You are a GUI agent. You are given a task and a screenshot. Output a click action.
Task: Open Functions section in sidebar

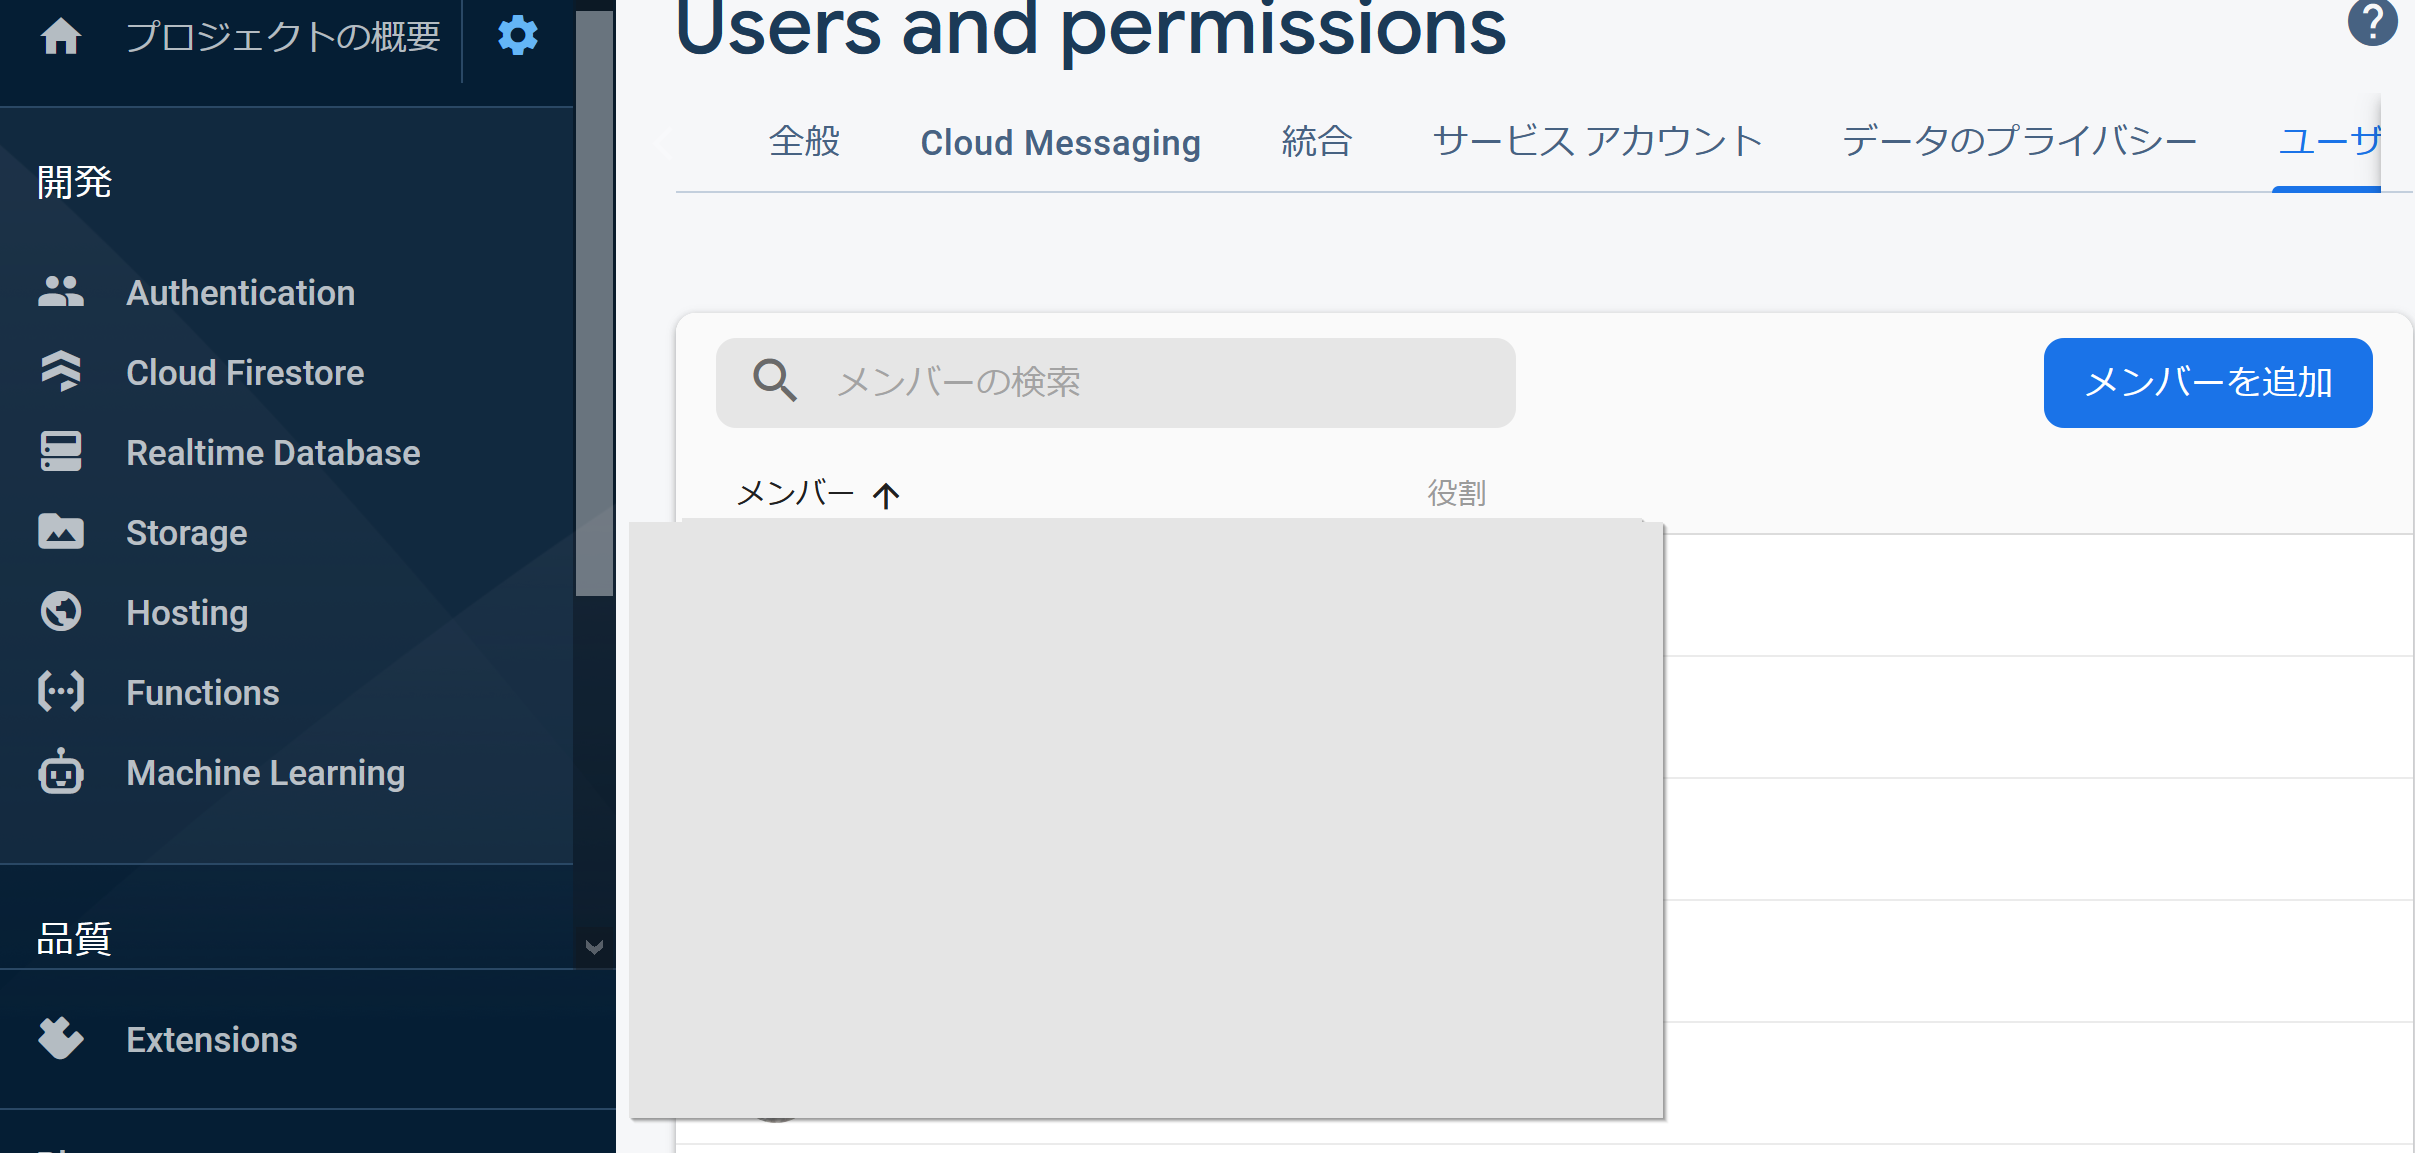click(x=202, y=691)
